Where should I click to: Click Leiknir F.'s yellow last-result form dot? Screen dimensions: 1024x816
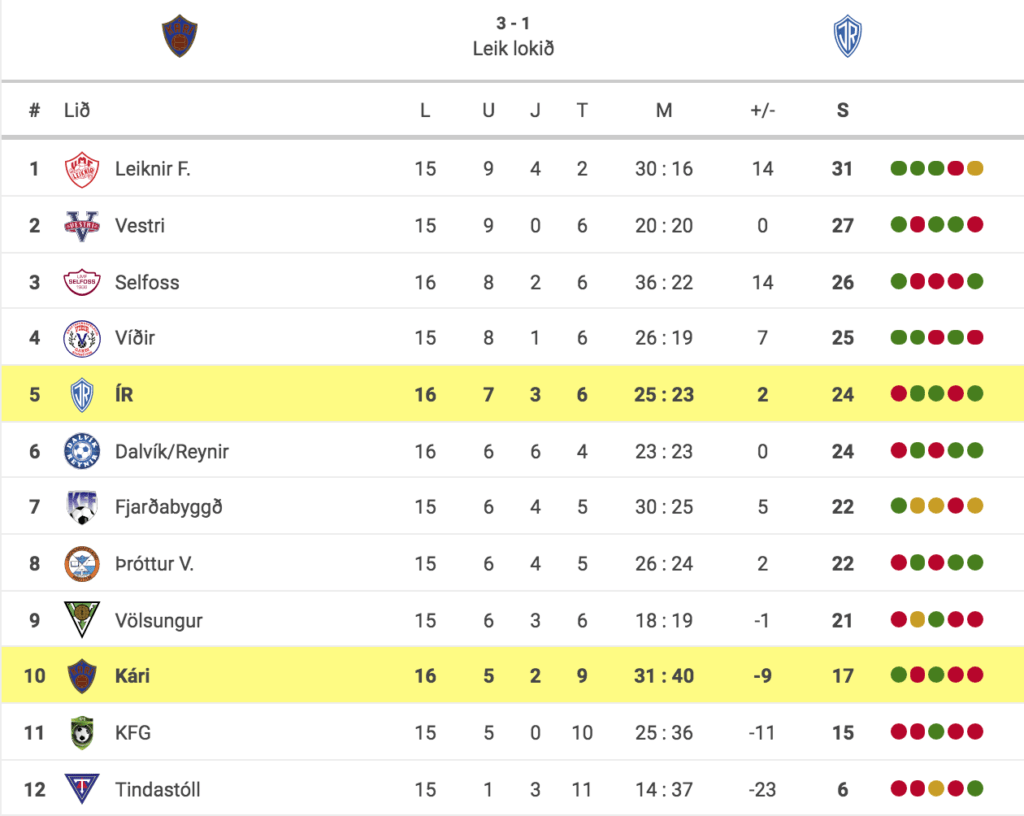(975, 168)
